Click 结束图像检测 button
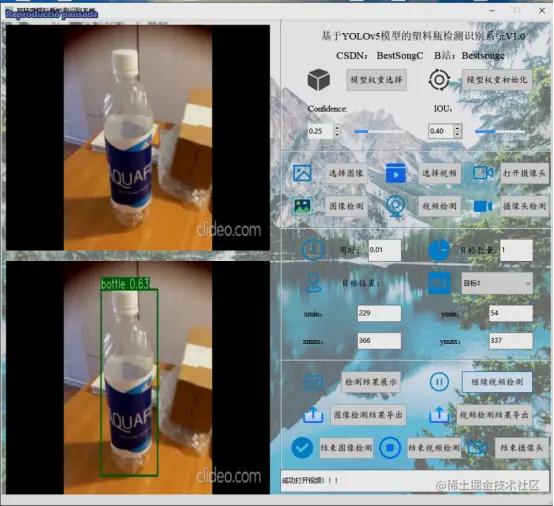 (x=346, y=448)
